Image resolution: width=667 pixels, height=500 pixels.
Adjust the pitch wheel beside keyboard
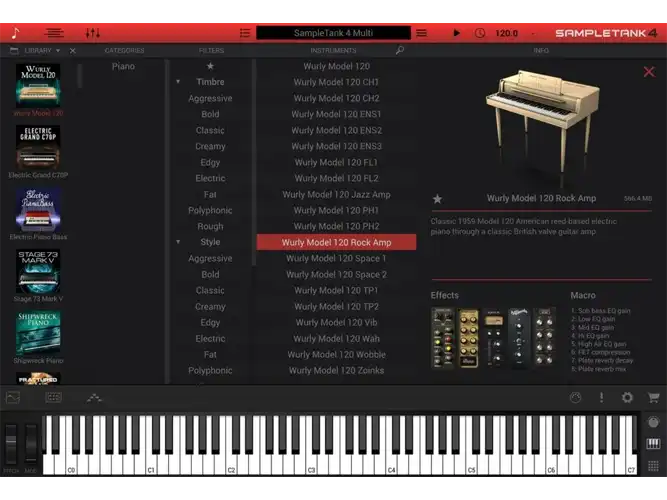[x=11, y=444]
